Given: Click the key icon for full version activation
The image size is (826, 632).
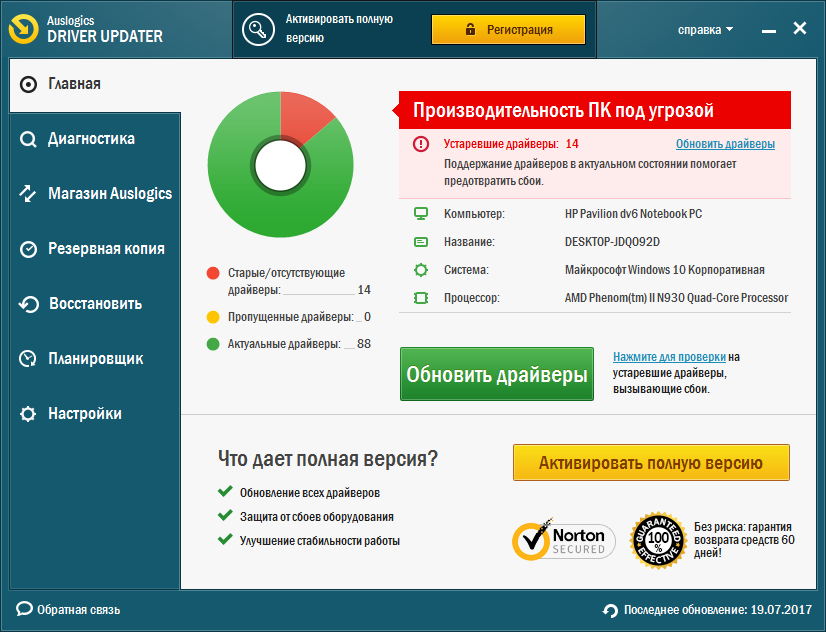Looking at the screenshot, I should (x=258, y=29).
